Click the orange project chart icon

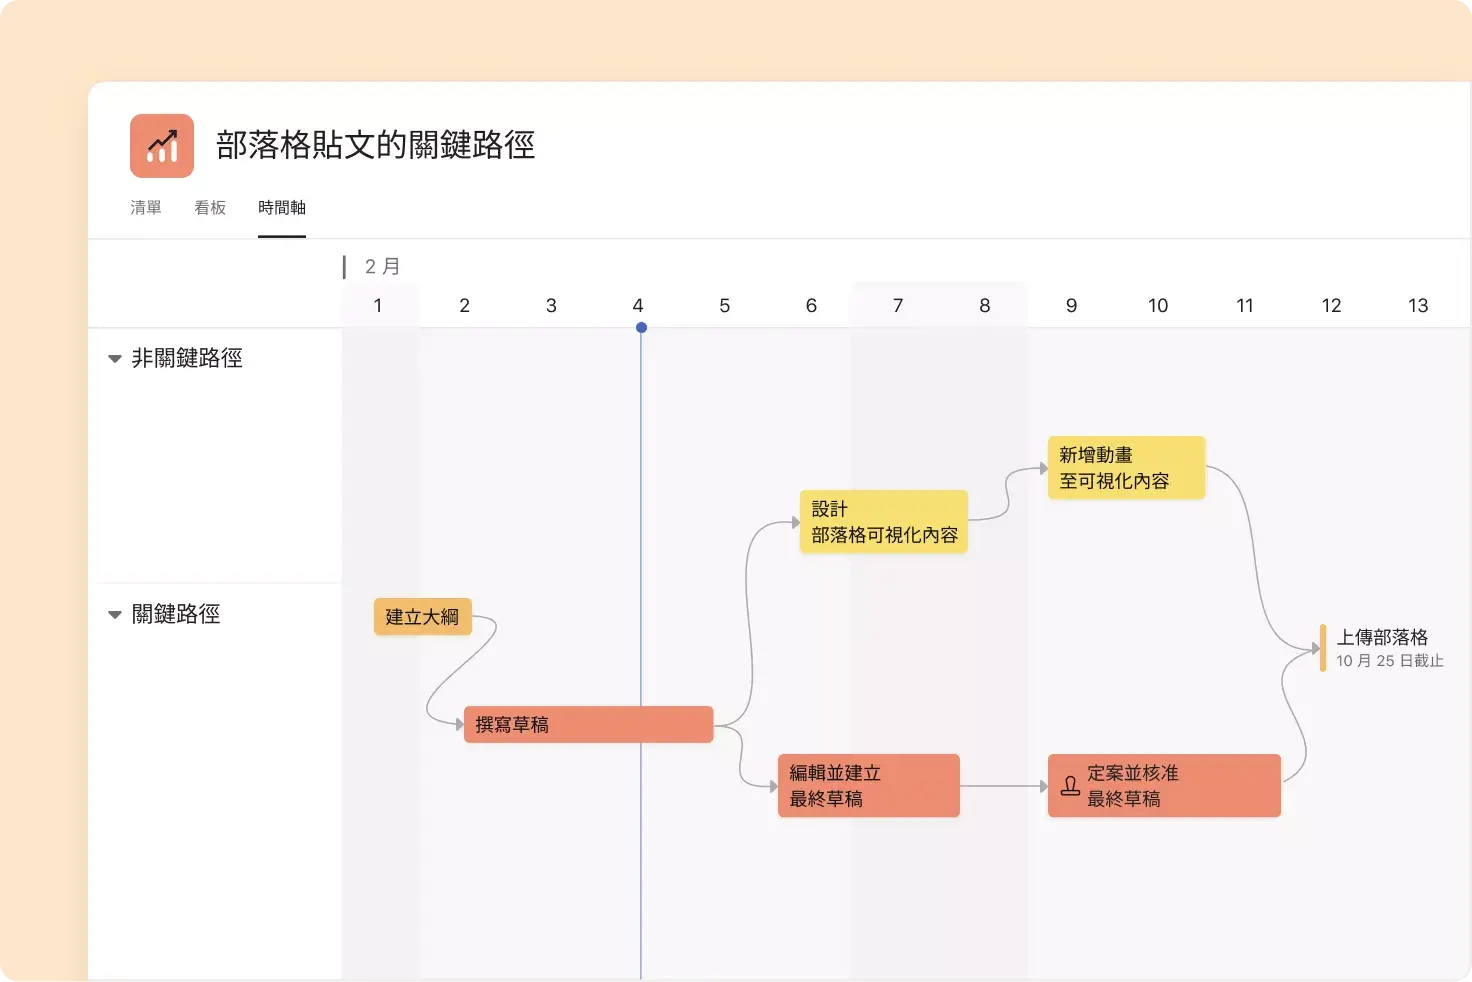162,146
